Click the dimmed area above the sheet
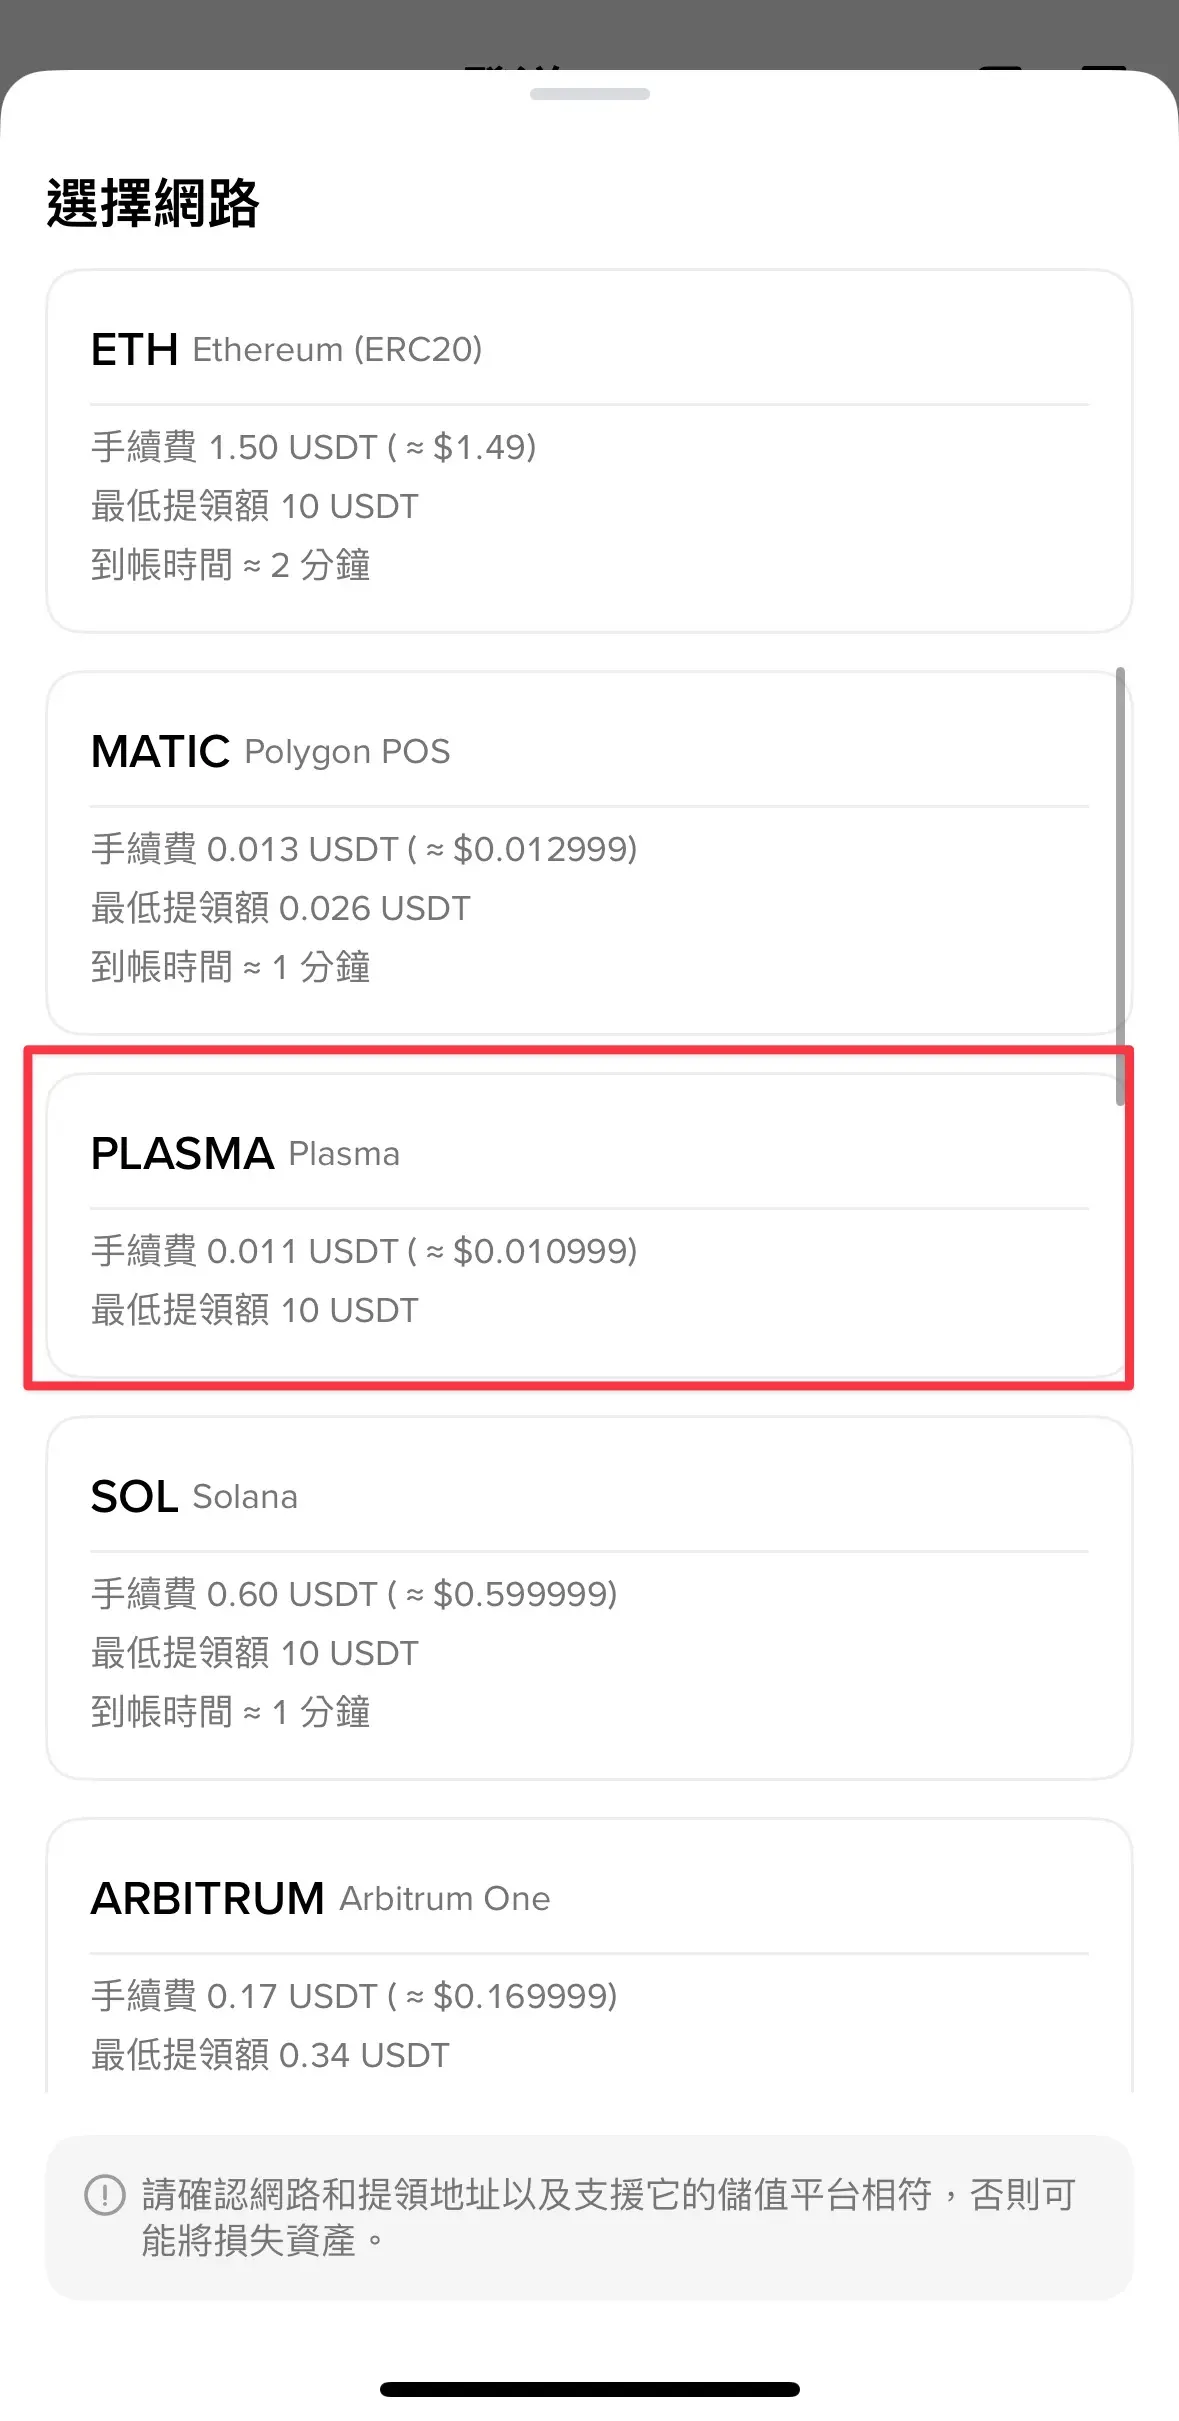 point(589,30)
